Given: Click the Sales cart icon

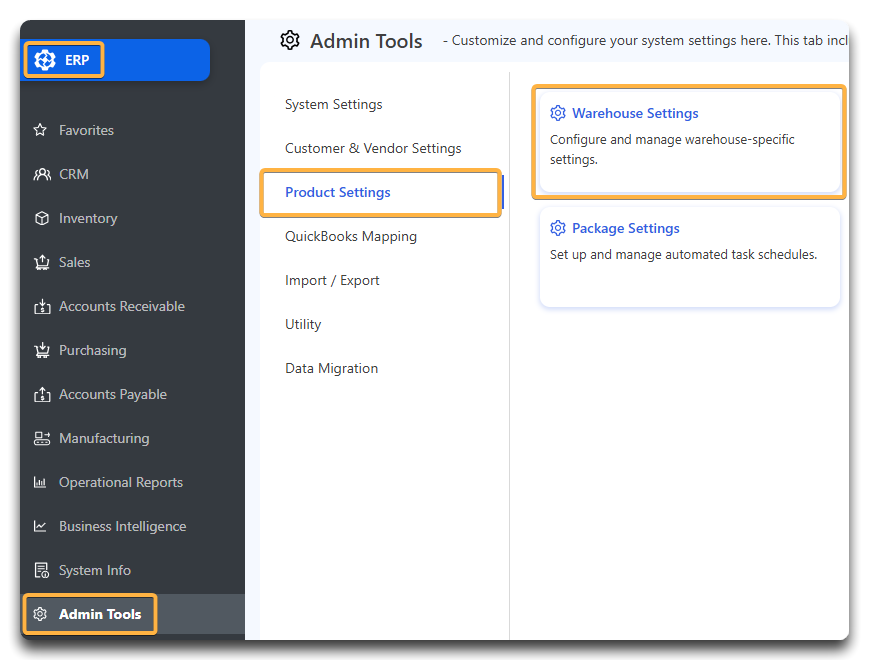Looking at the screenshot, I should click(x=42, y=262).
